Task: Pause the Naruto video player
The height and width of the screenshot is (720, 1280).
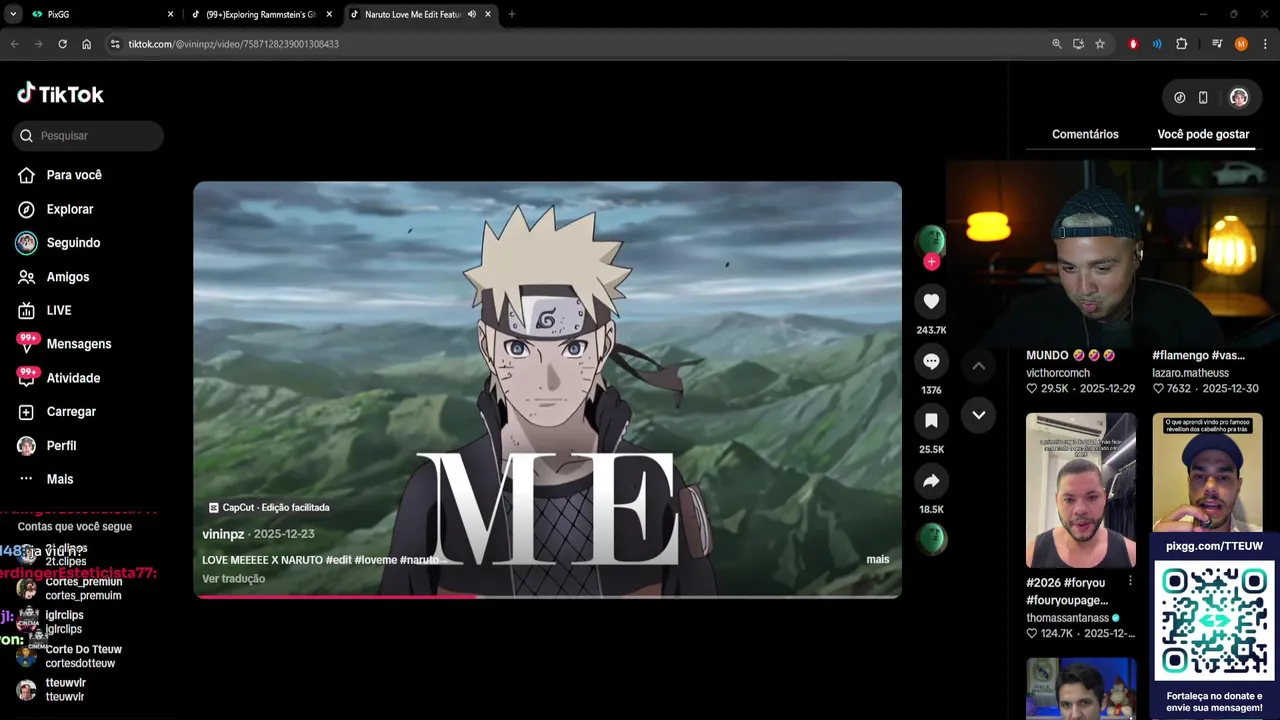Action: tap(548, 390)
